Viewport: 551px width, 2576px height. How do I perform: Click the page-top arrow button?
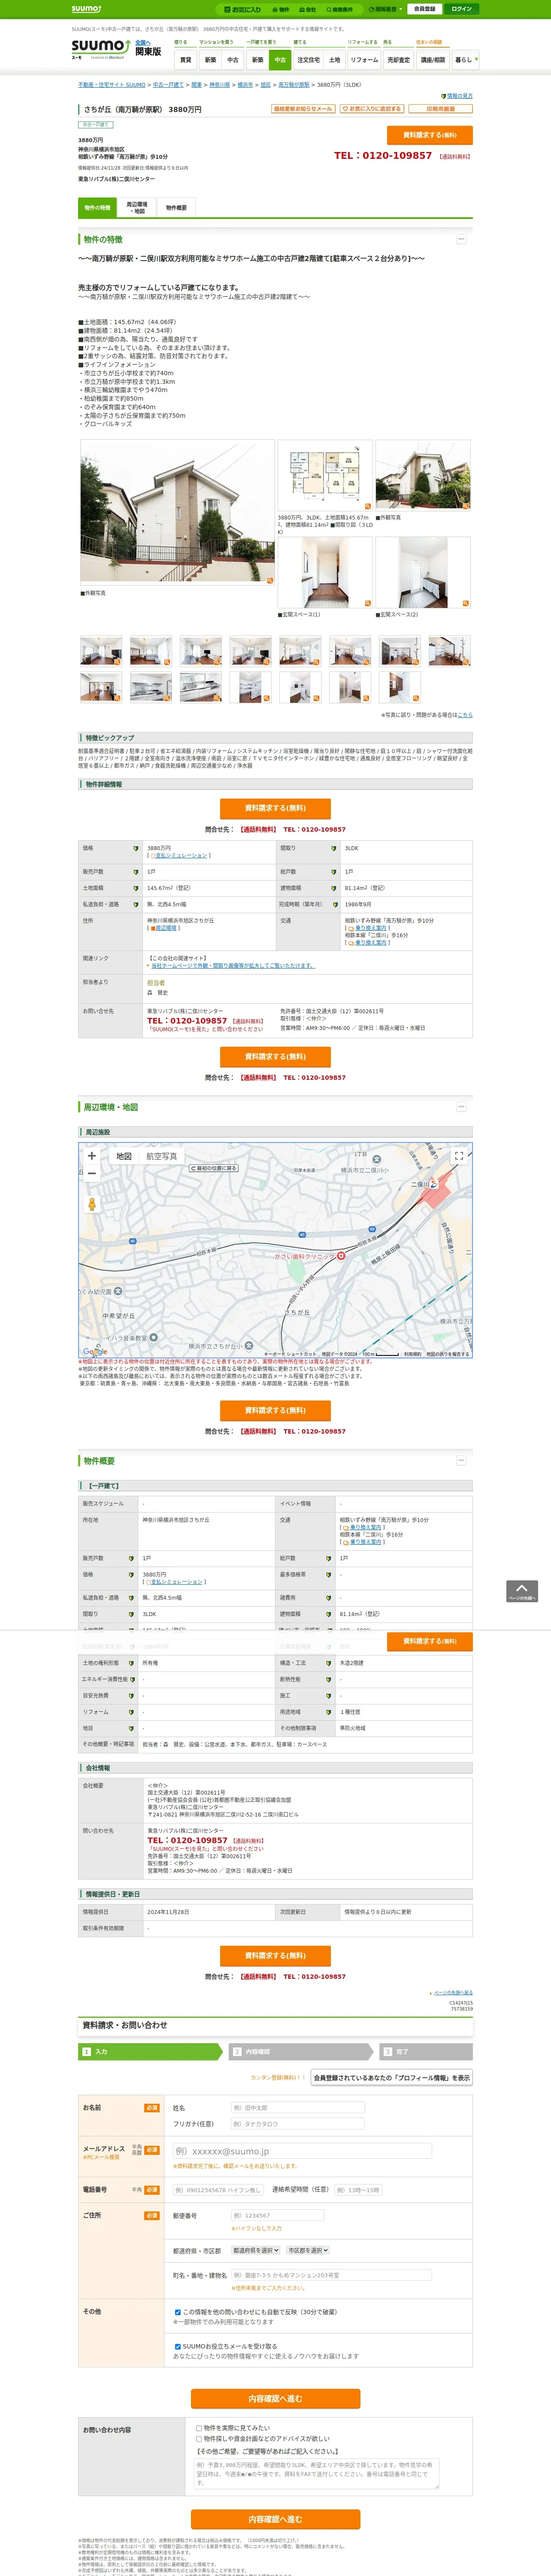pos(522,1591)
